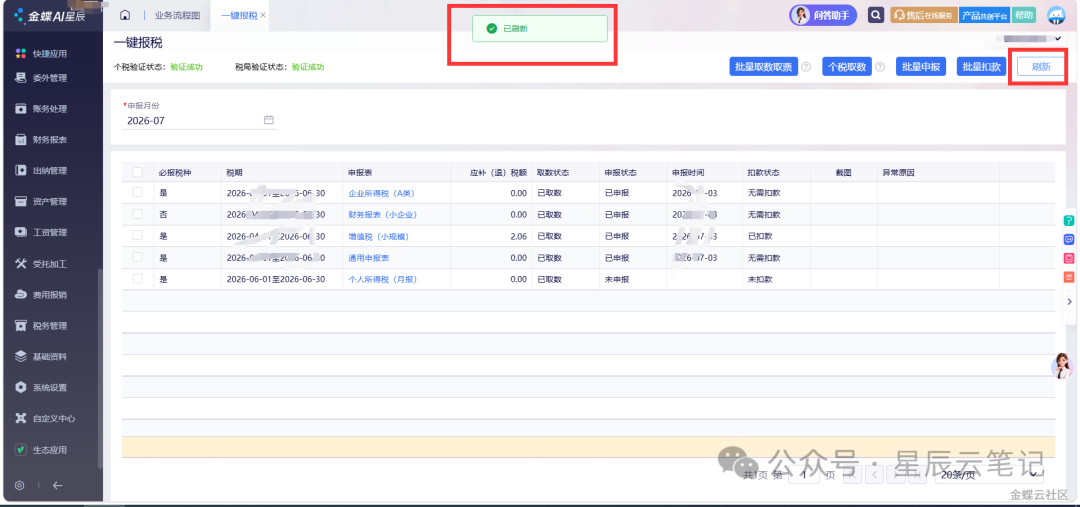Check the 企业所得税（A类） row checkbox
The image size is (1080, 507).
(x=138, y=192)
